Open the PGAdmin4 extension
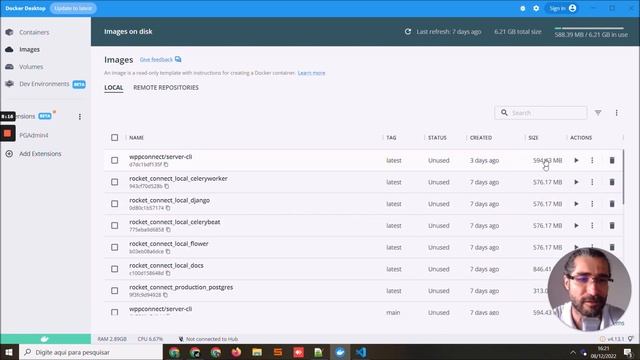The width and height of the screenshot is (640, 360). [x=33, y=135]
